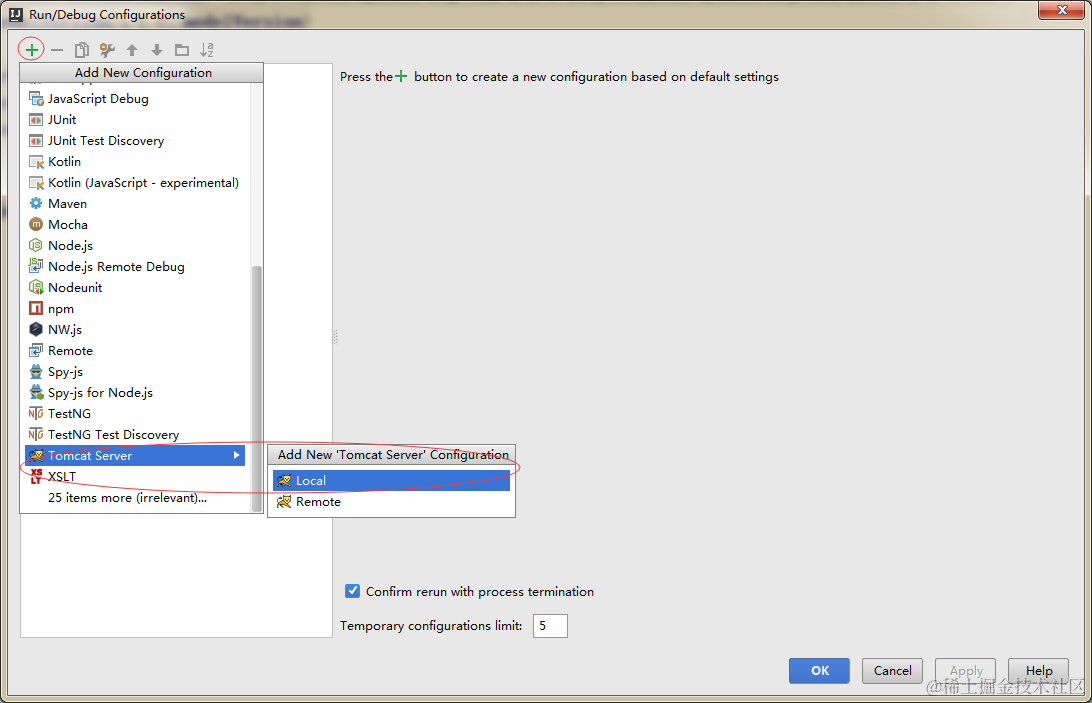Click the NW.js icon

click(36, 329)
